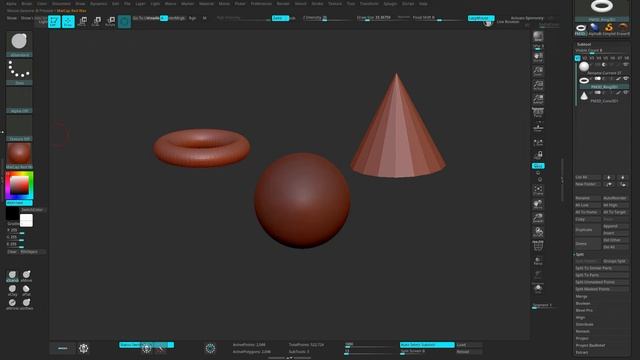
Task: Expand the Remesh section
Action: (582, 331)
